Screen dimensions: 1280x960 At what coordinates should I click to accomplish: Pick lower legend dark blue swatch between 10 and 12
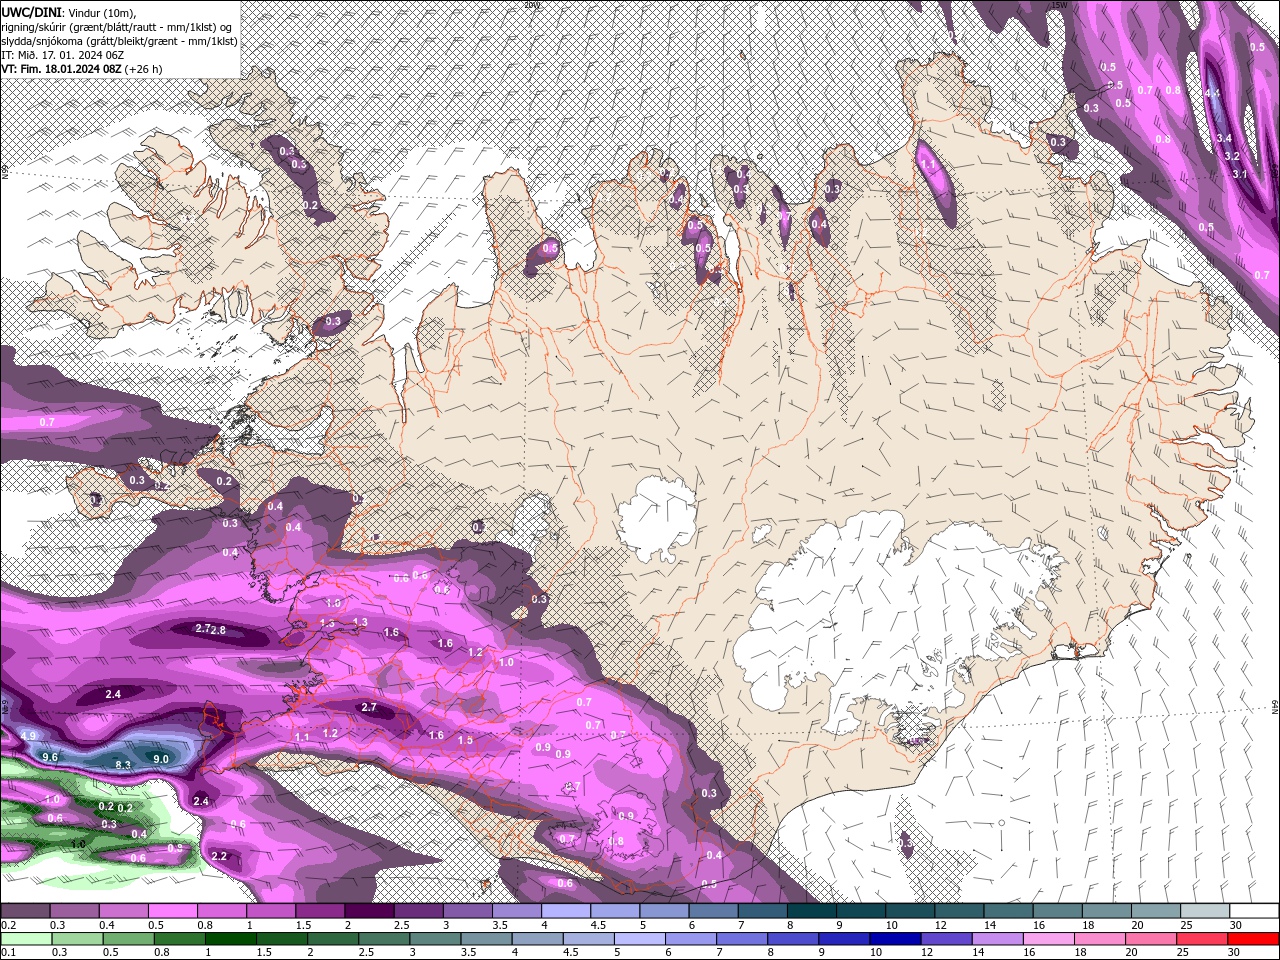coord(894,939)
